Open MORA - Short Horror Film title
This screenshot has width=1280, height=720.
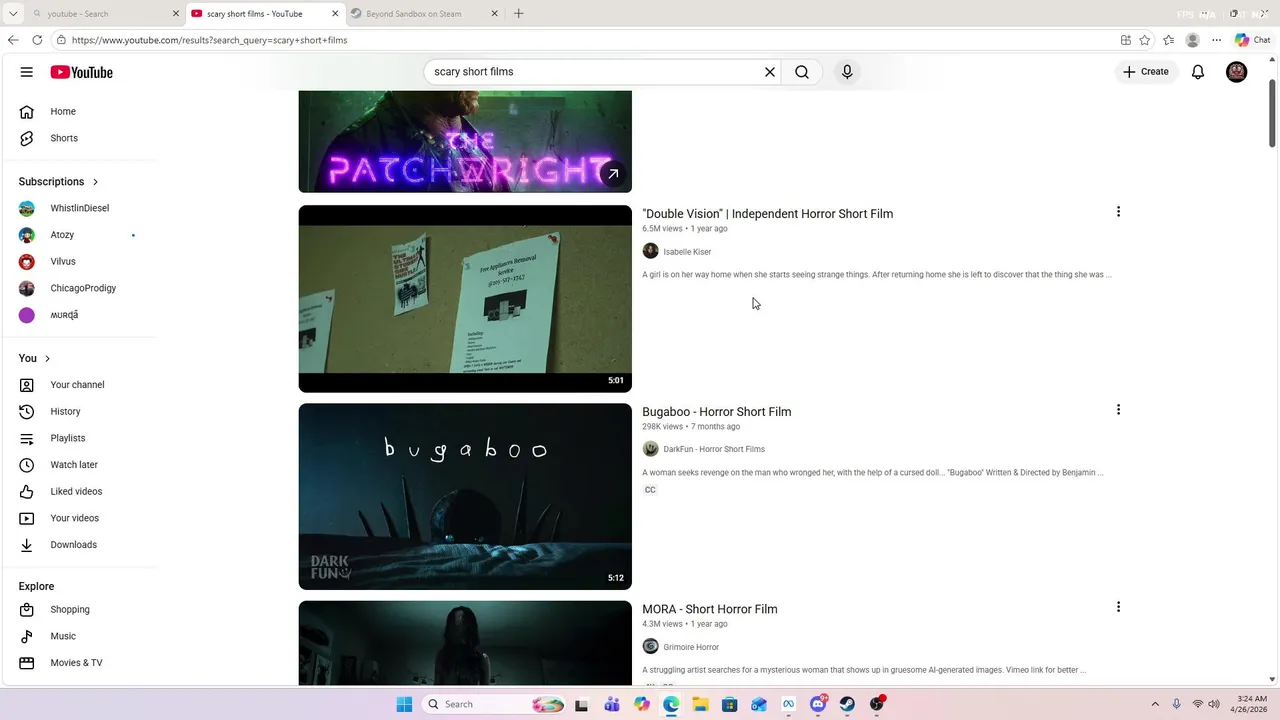pyautogui.click(x=709, y=609)
